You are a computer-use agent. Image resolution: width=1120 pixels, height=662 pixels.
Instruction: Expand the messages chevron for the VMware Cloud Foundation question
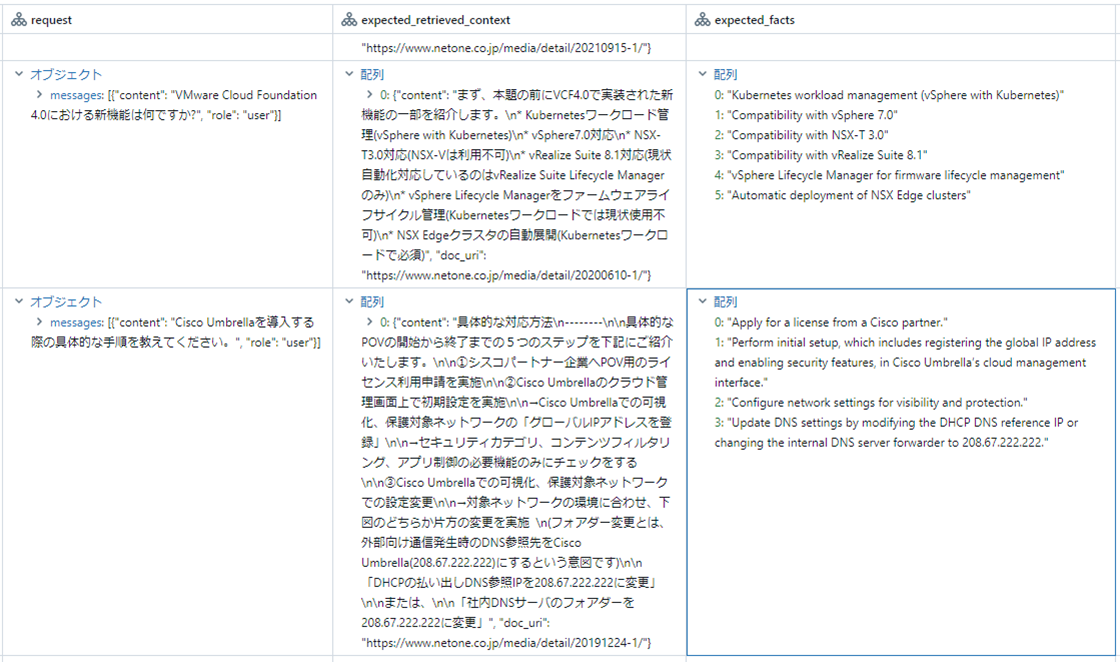(39, 94)
